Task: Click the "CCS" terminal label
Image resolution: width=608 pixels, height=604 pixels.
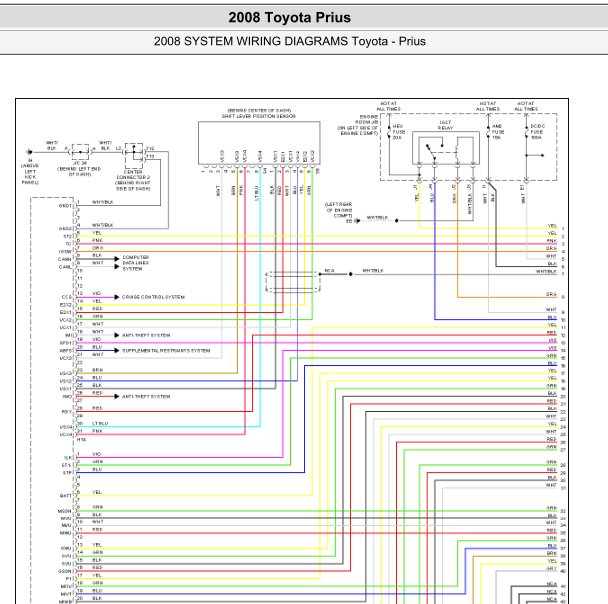Action: tap(67, 297)
